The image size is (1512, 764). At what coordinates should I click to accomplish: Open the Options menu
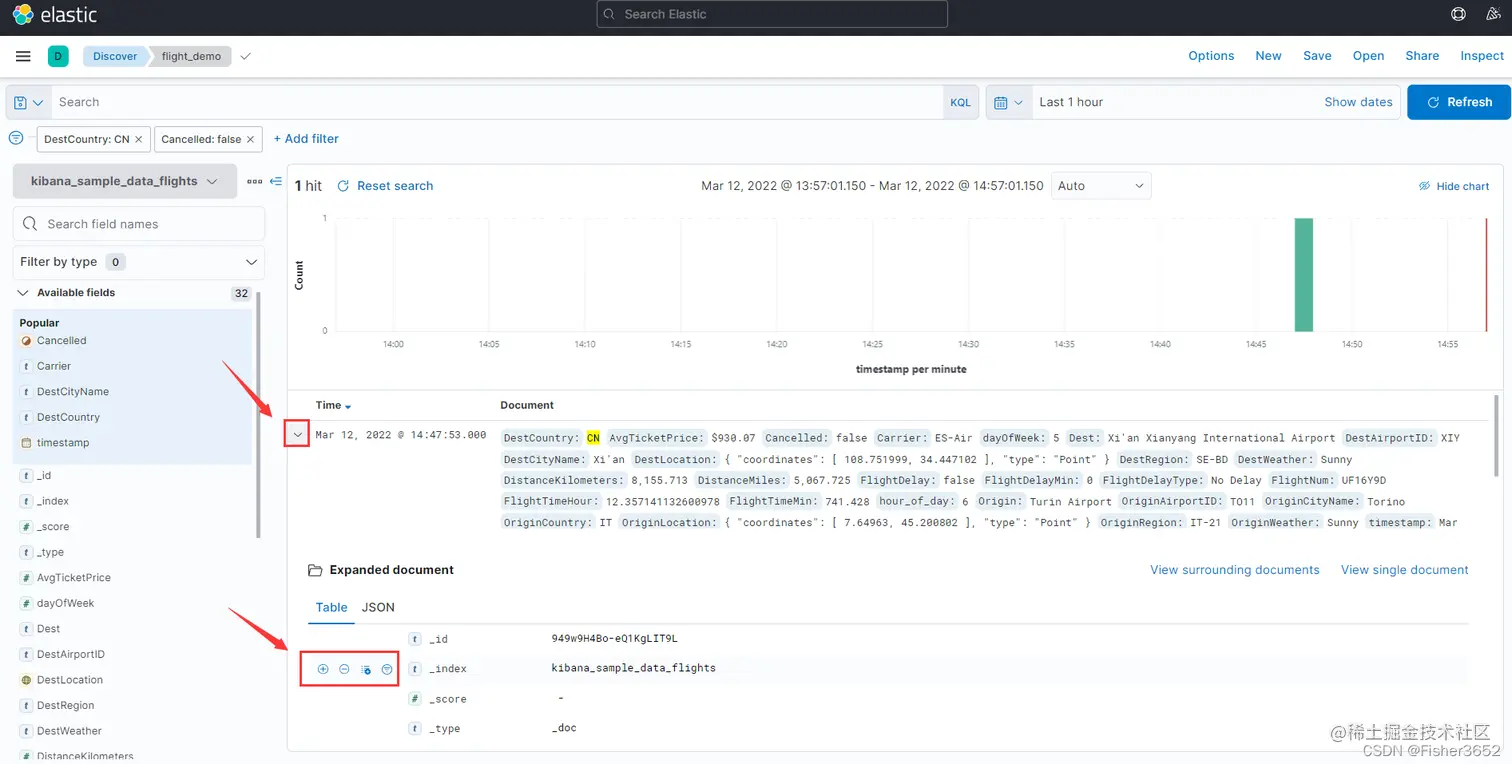(1211, 56)
